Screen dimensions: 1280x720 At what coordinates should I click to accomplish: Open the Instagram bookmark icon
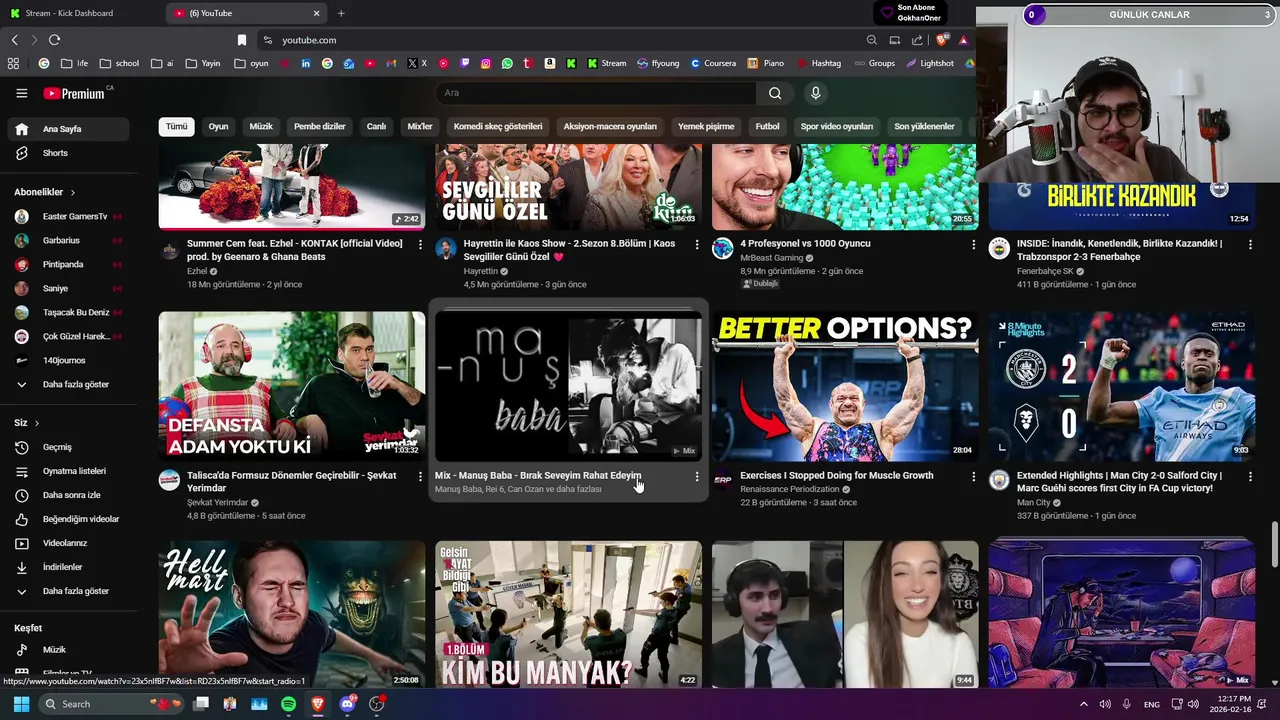click(486, 63)
